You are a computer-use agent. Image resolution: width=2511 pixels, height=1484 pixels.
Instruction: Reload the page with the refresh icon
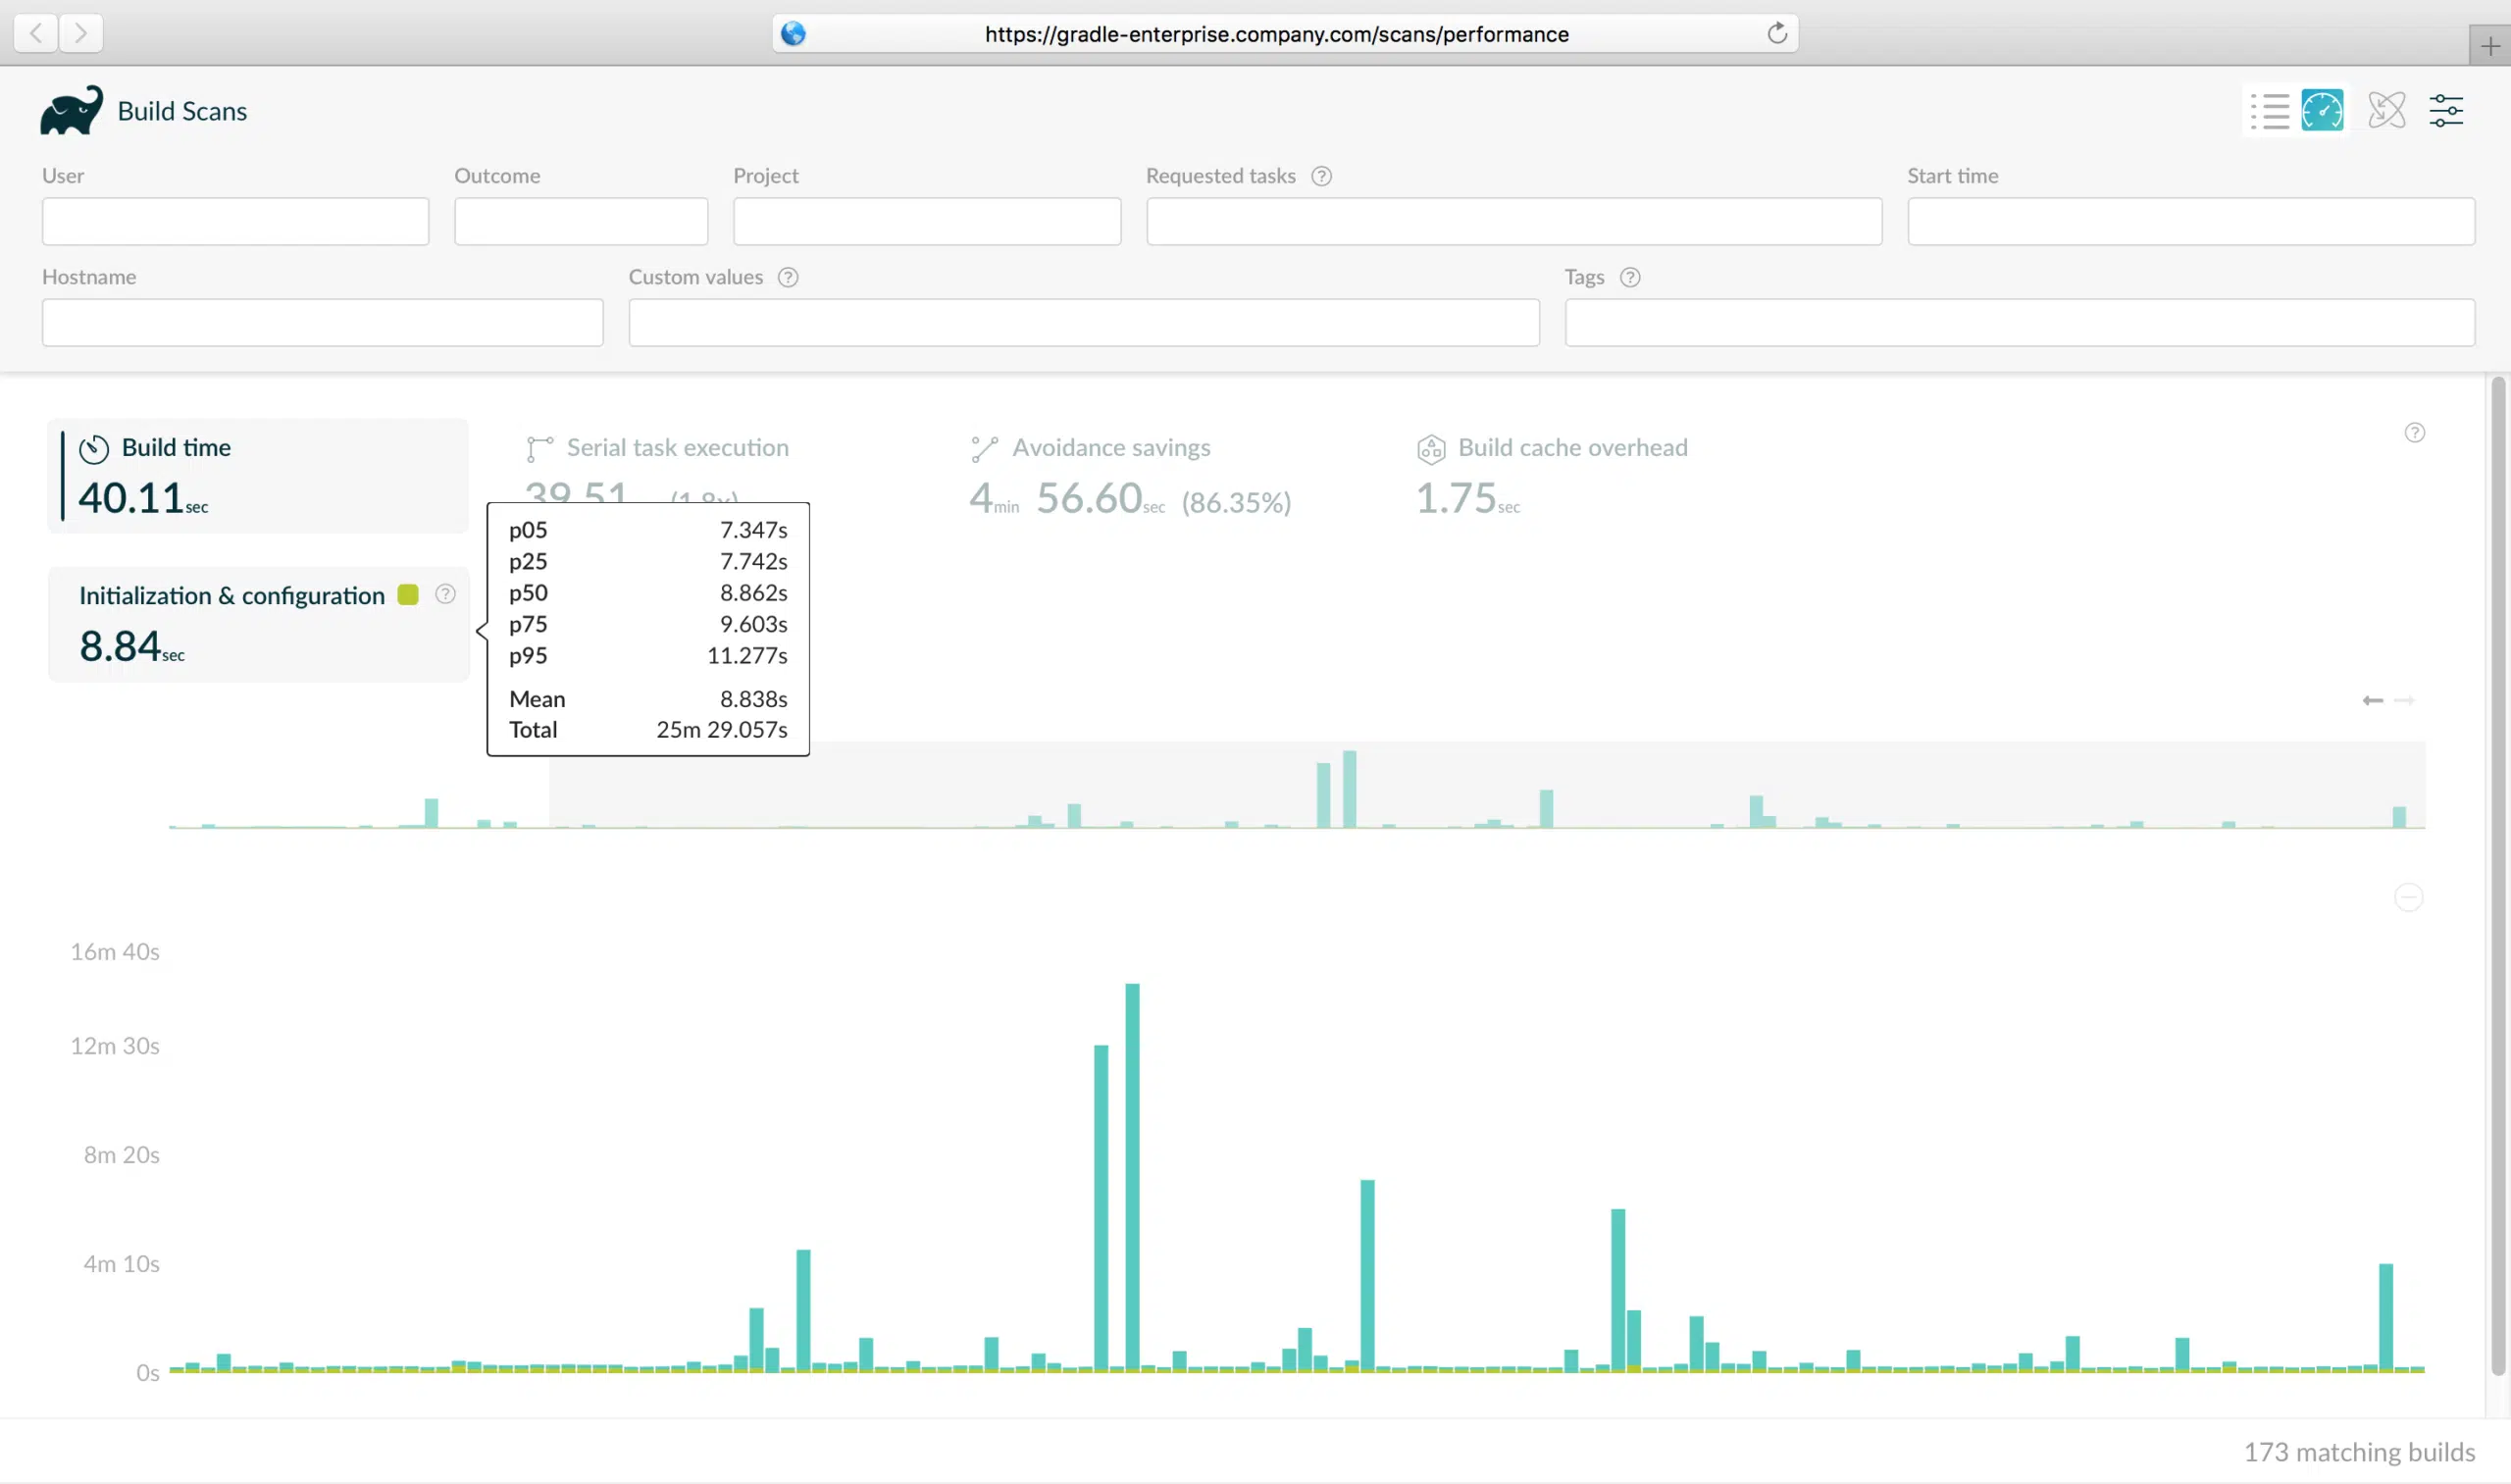point(1777,33)
